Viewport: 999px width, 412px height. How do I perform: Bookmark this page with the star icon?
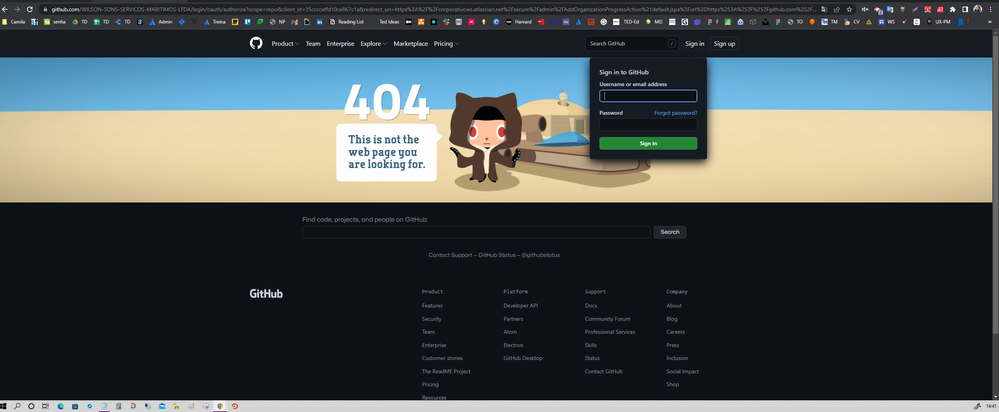pos(849,10)
